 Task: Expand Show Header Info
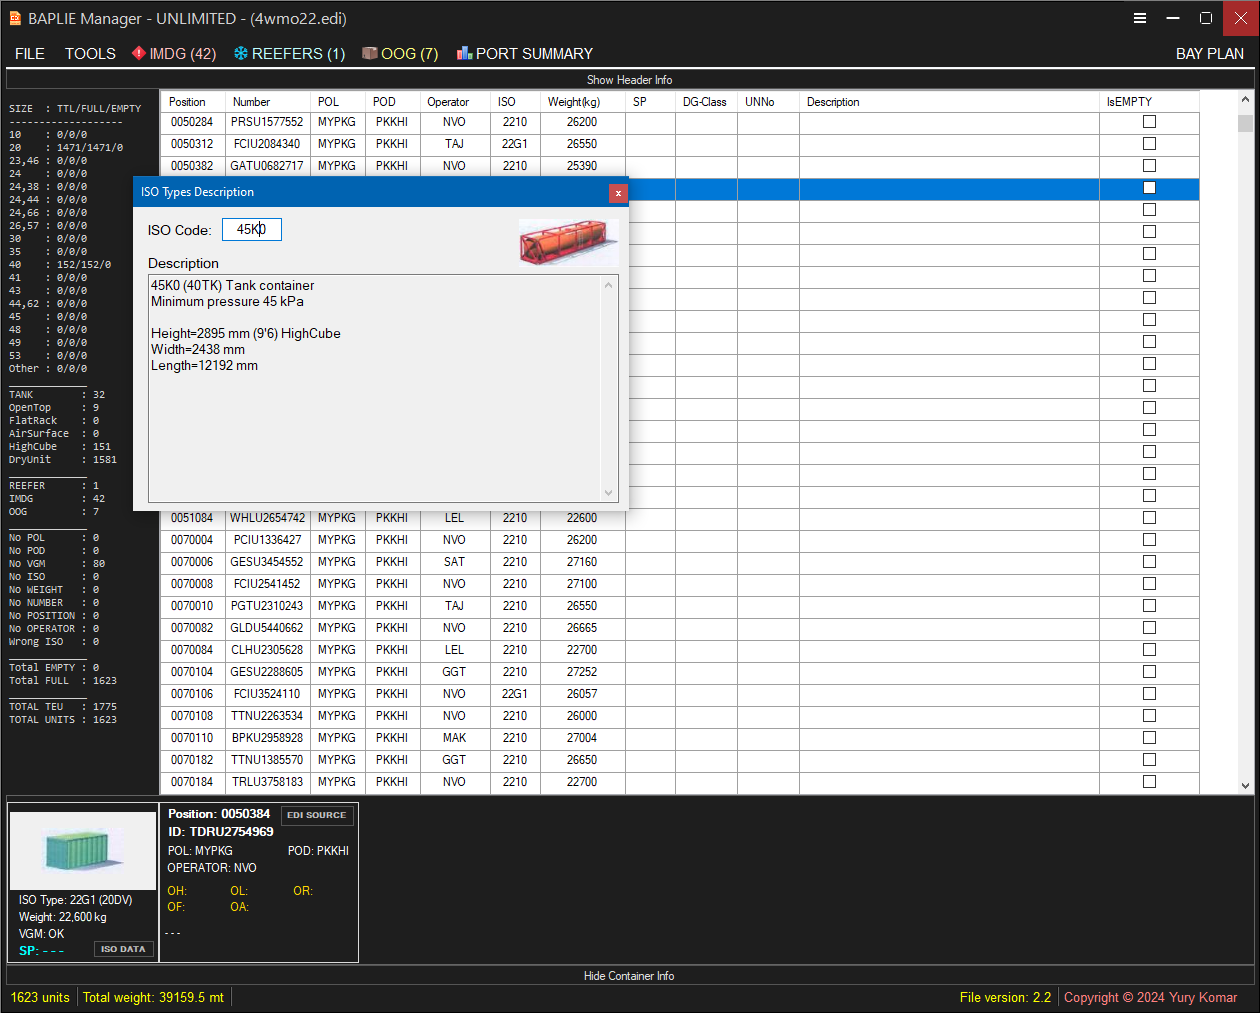coord(629,79)
